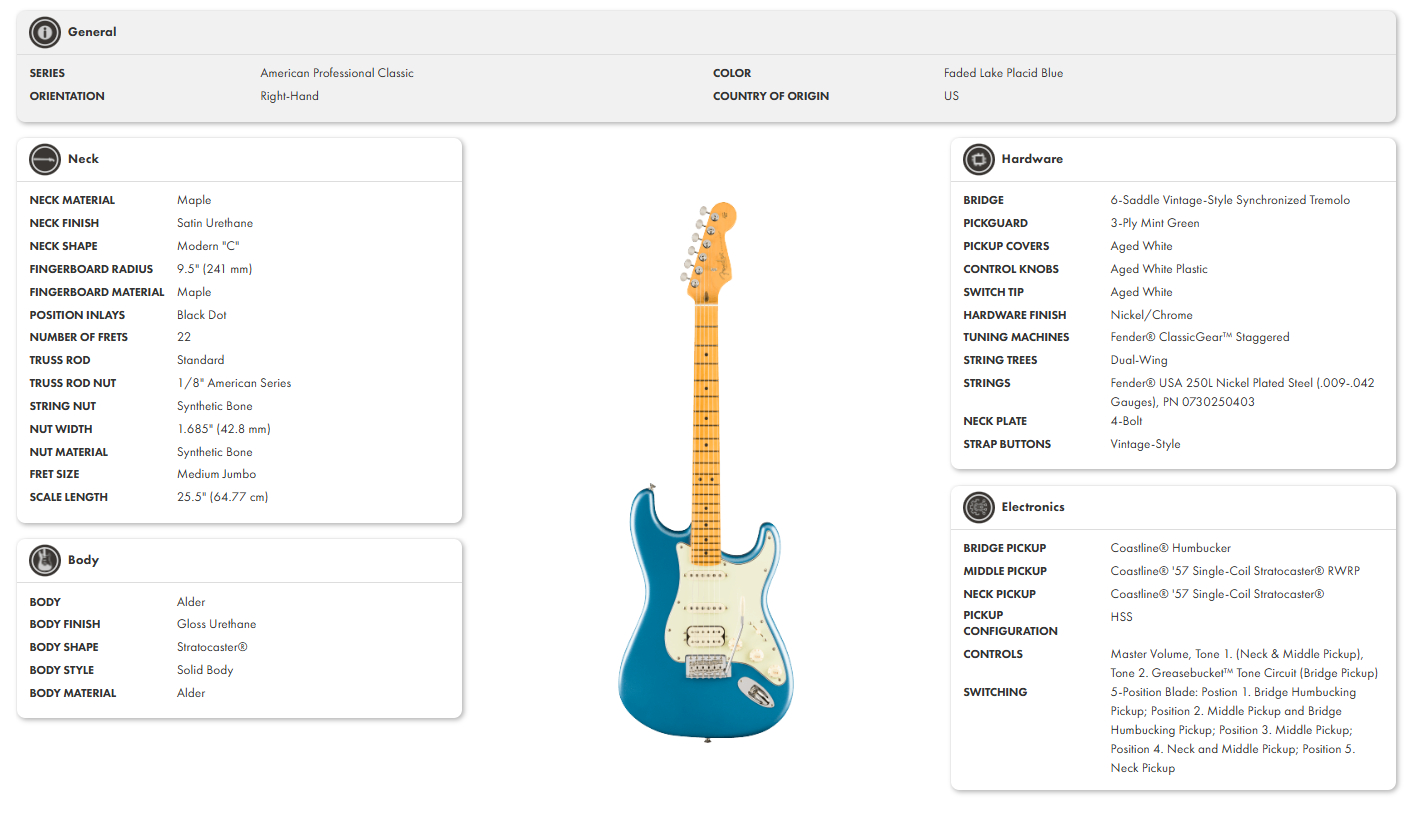Image resolution: width=1411 pixels, height=814 pixels.
Task: Select the tuning machines icon near Hardware
Action: tap(978, 159)
